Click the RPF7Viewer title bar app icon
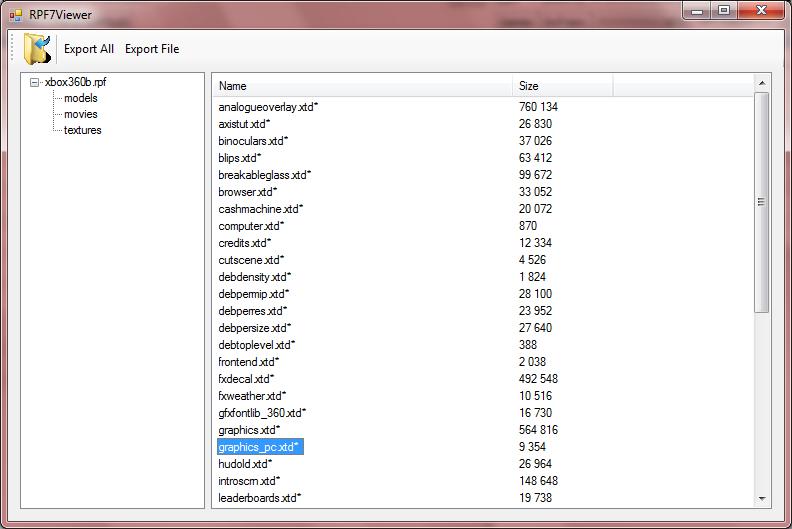 16,15
